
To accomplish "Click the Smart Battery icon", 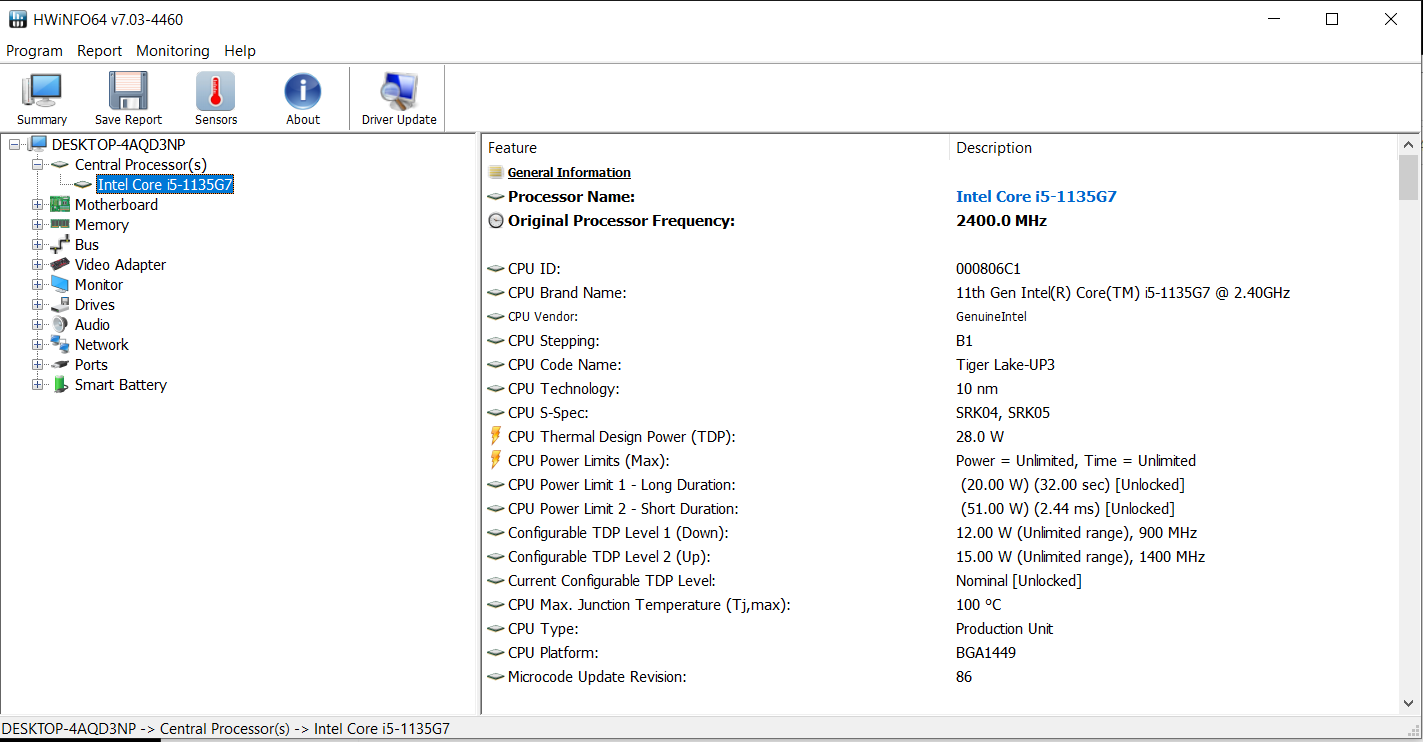I will [x=60, y=385].
